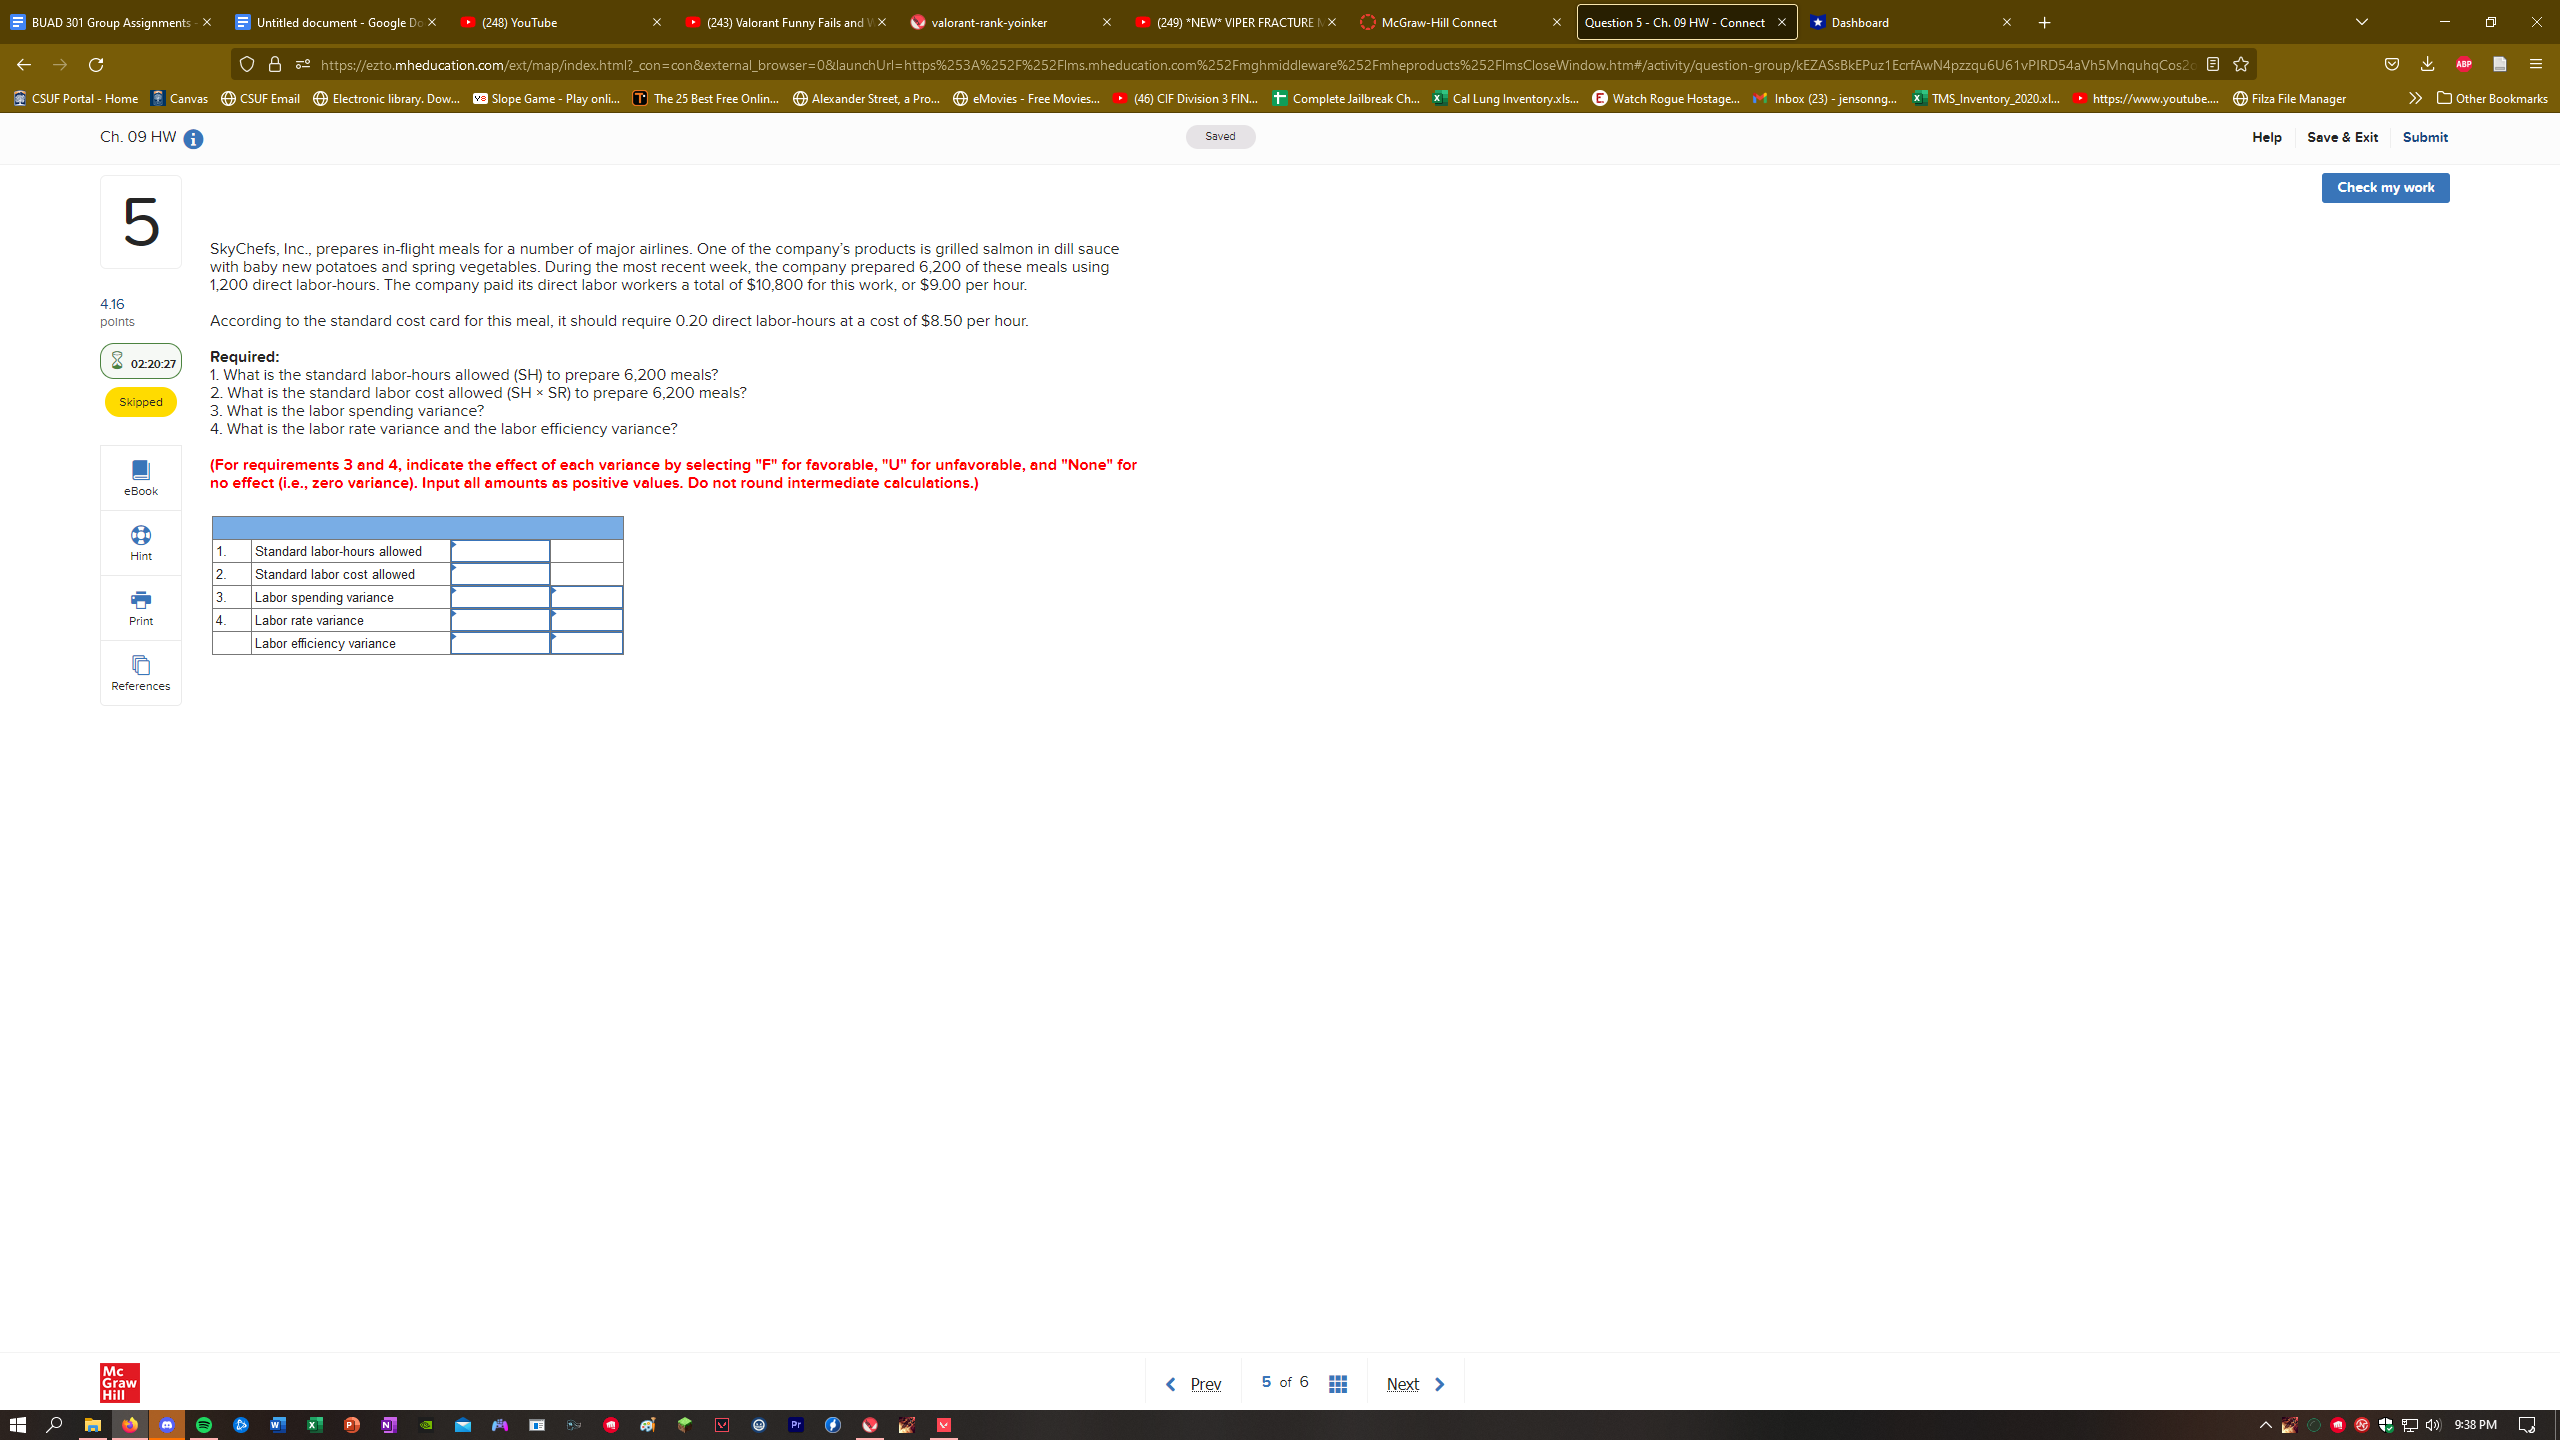2560x1440 pixels.
Task: Click the Standard labor cost allowed input
Action: coord(500,574)
